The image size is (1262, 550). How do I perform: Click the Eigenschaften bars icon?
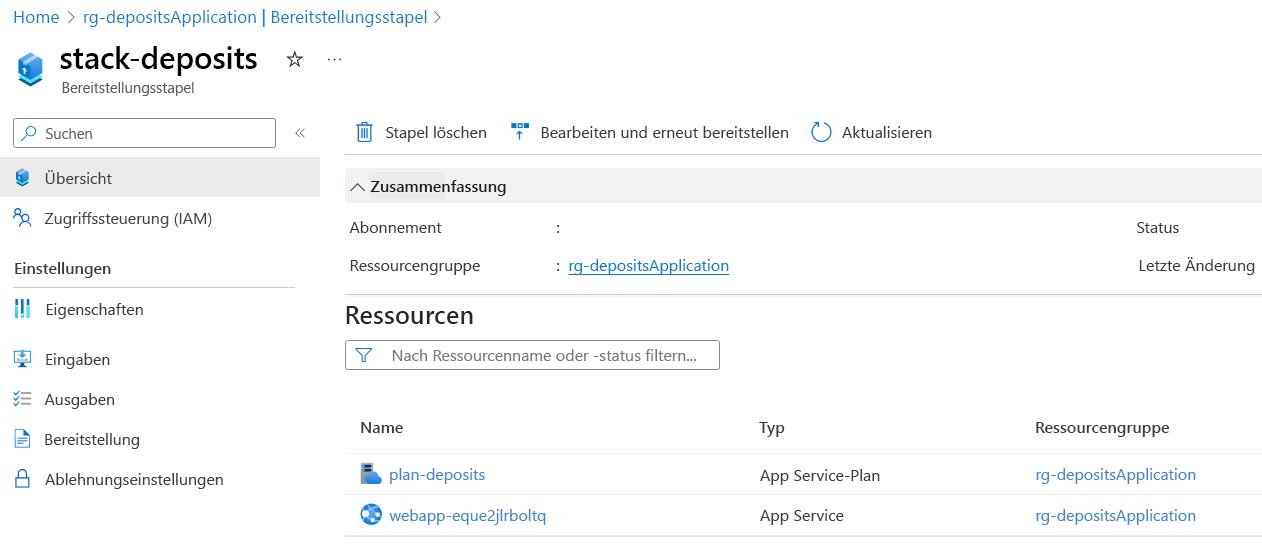click(x=23, y=309)
